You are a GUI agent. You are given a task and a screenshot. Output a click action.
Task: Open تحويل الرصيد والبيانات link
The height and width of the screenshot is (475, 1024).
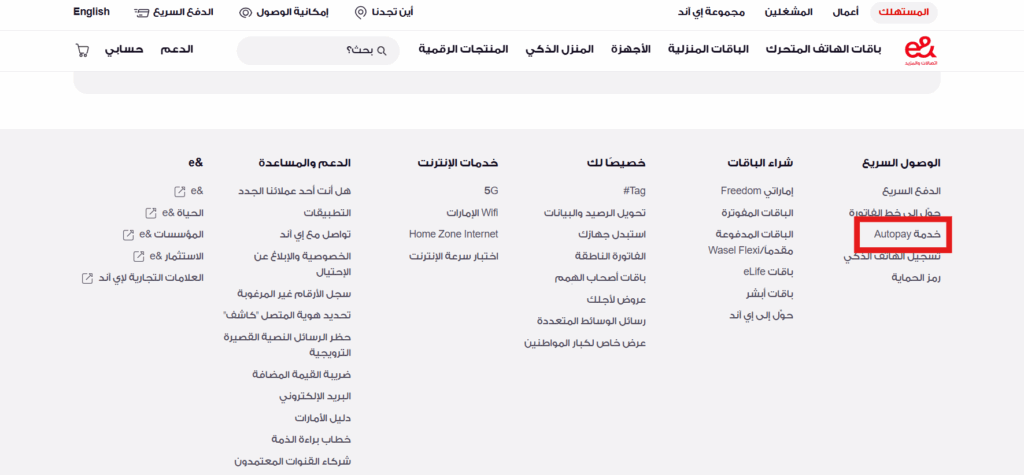[595, 213]
